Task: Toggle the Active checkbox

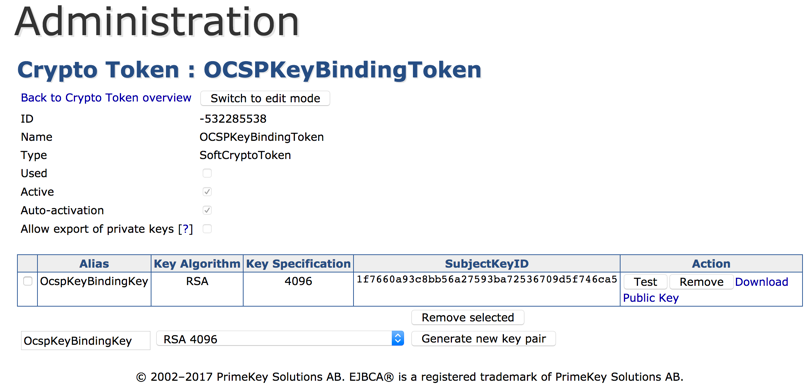Action: [x=207, y=192]
